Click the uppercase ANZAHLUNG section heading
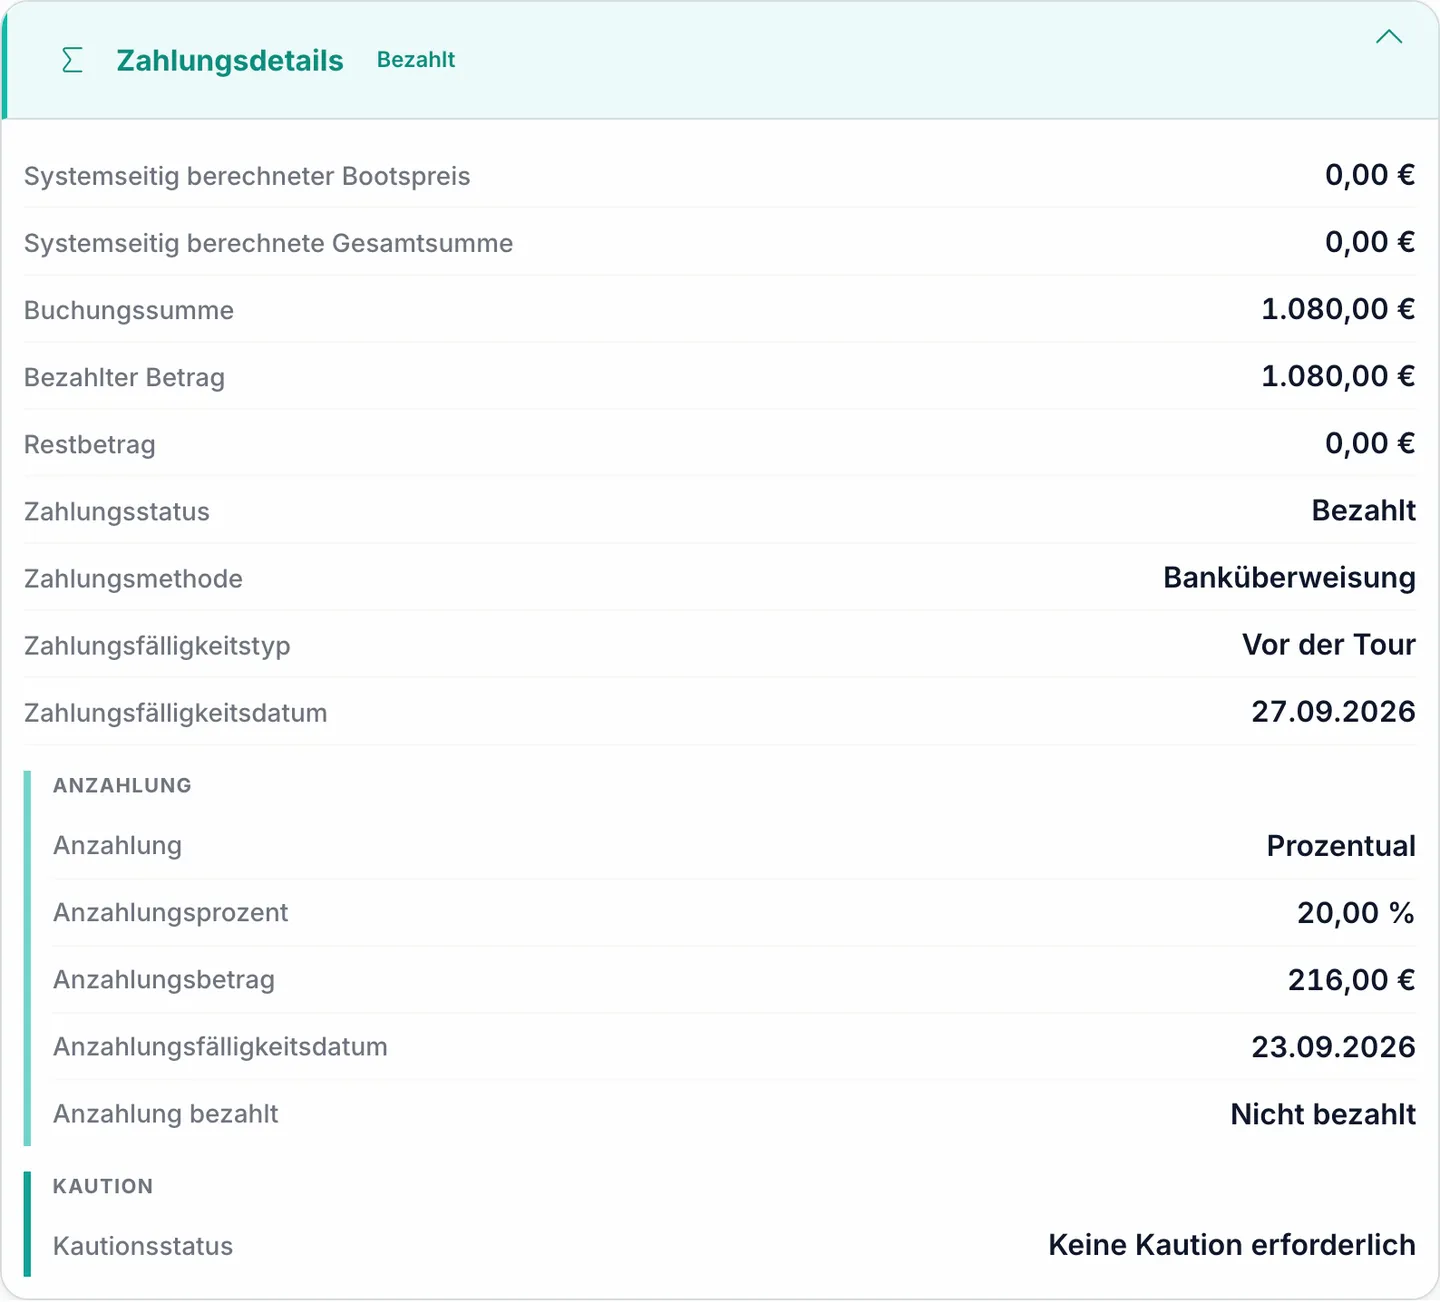1440x1302 pixels. pos(122,785)
